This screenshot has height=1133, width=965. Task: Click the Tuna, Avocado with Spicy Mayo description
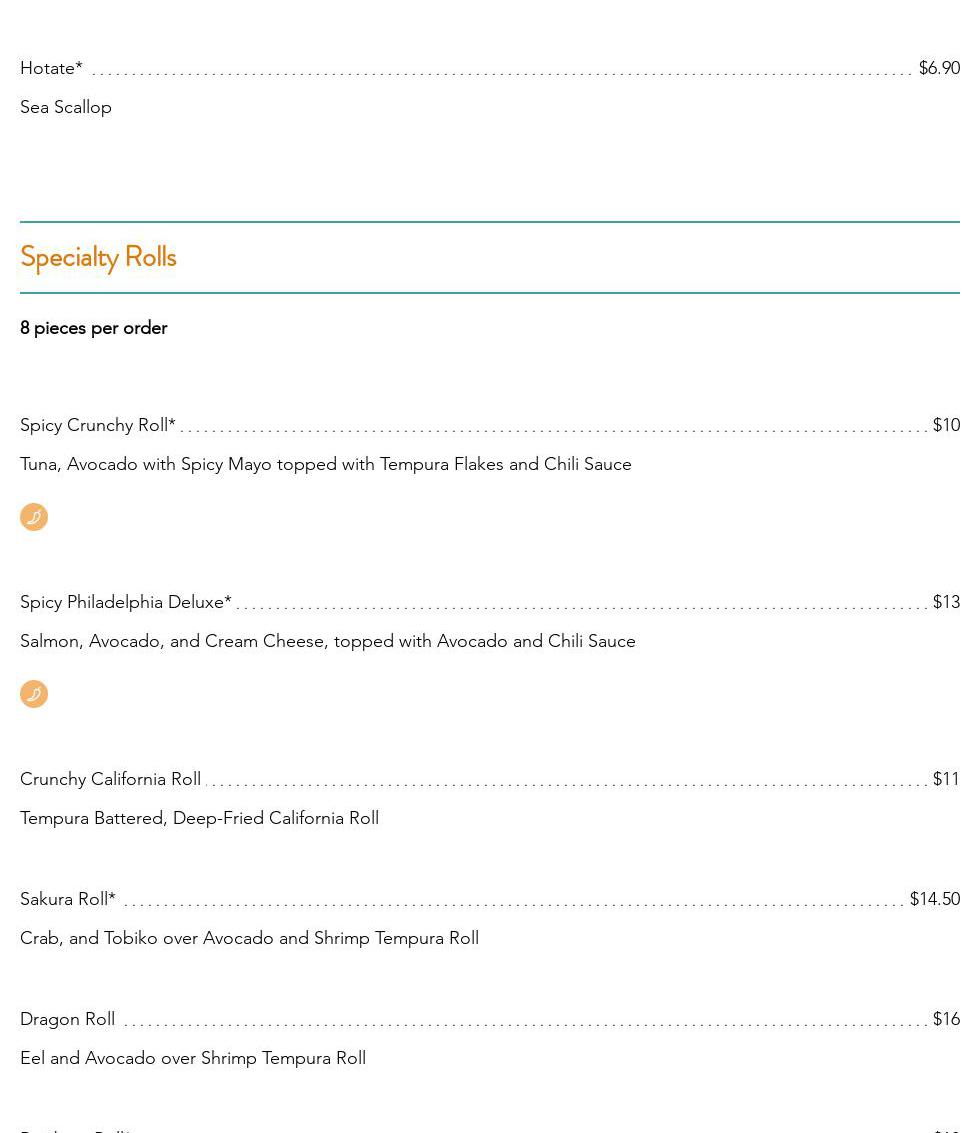coord(326,464)
